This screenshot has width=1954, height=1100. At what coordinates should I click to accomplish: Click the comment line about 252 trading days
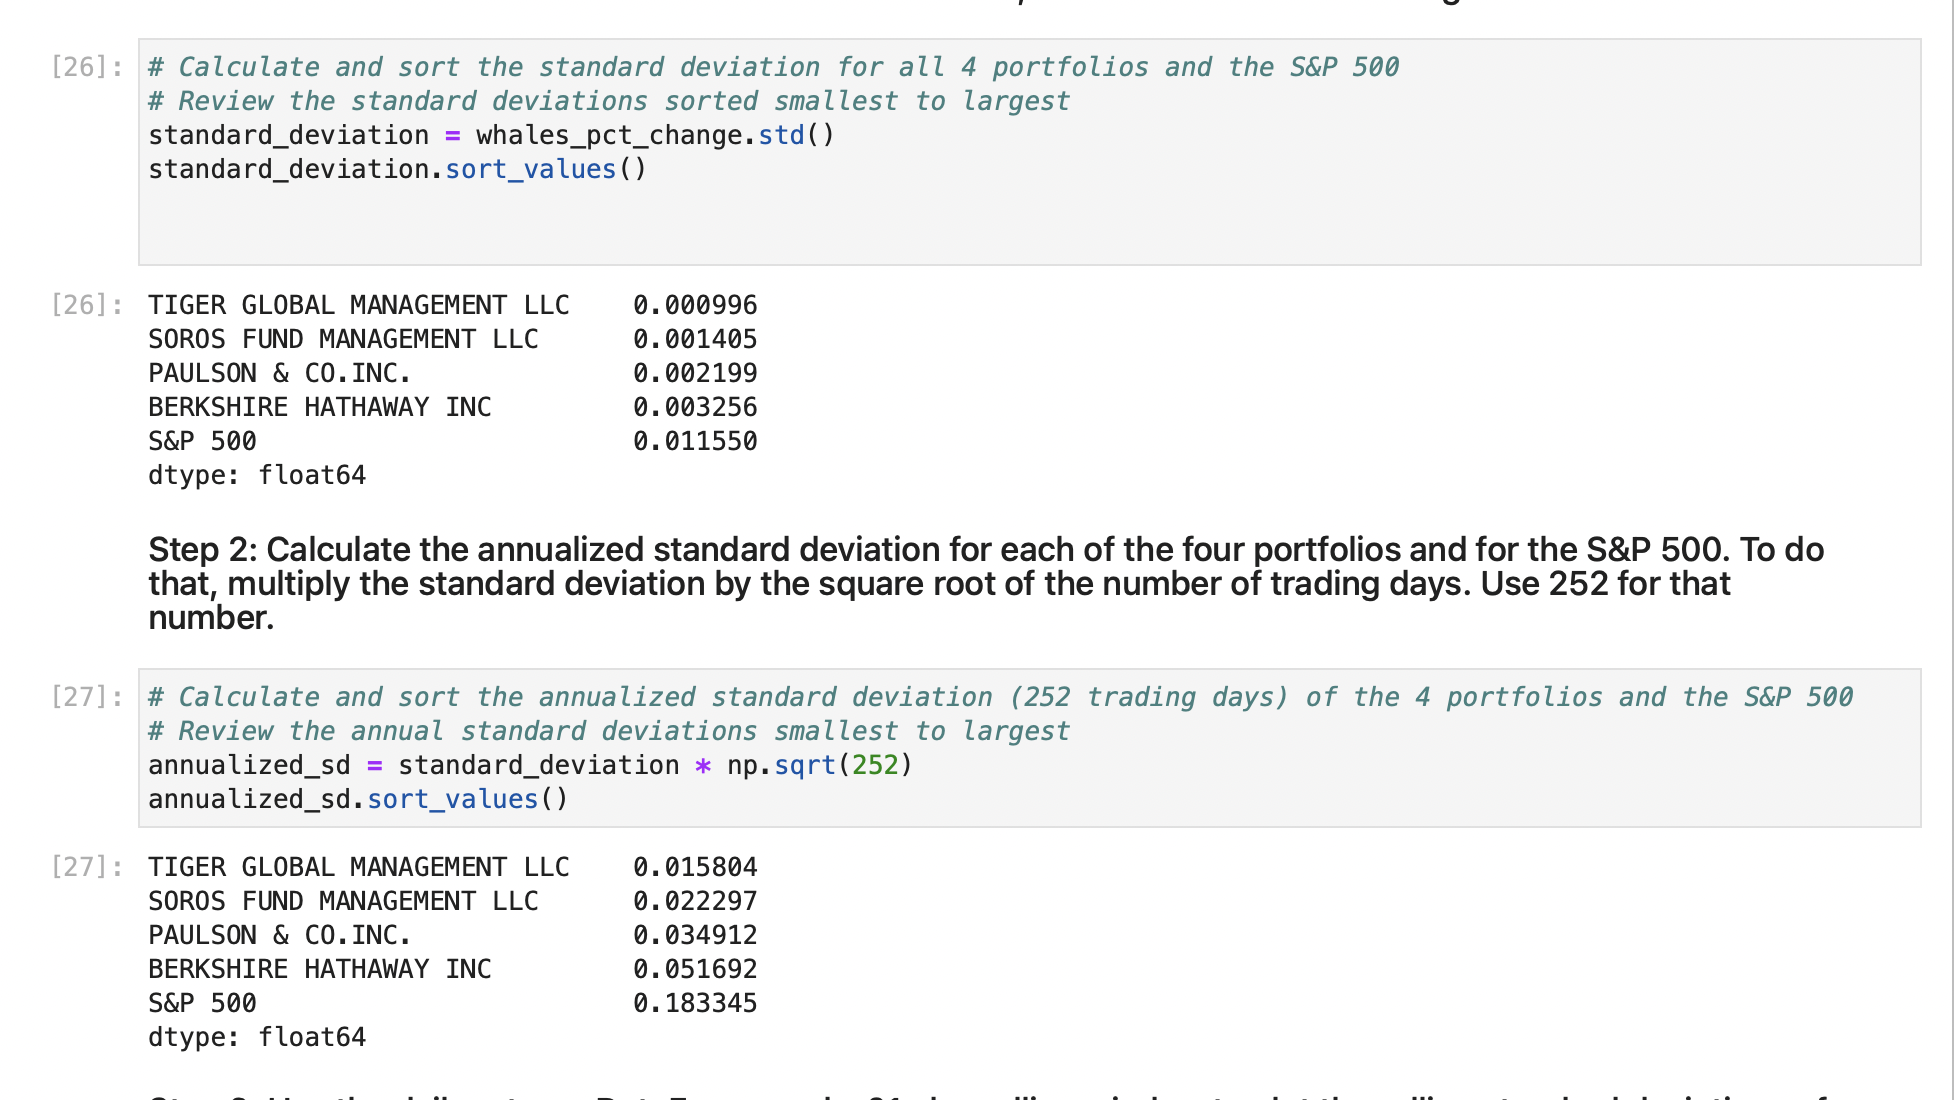1000,696
